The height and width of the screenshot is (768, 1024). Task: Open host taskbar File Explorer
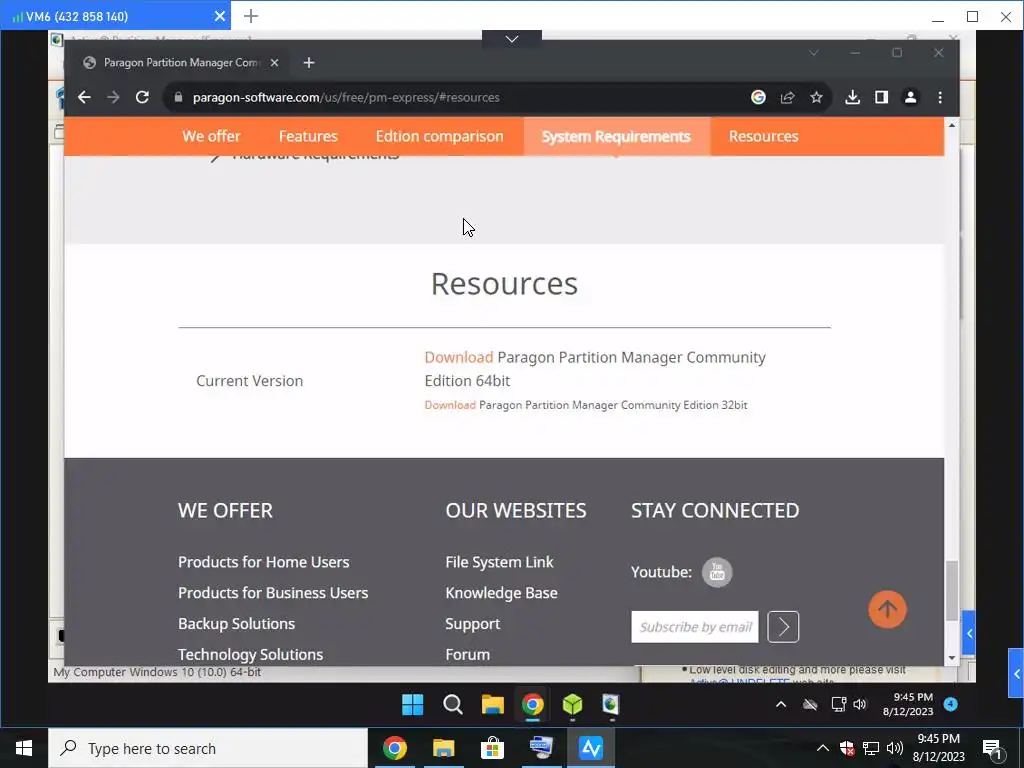tap(443, 748)
